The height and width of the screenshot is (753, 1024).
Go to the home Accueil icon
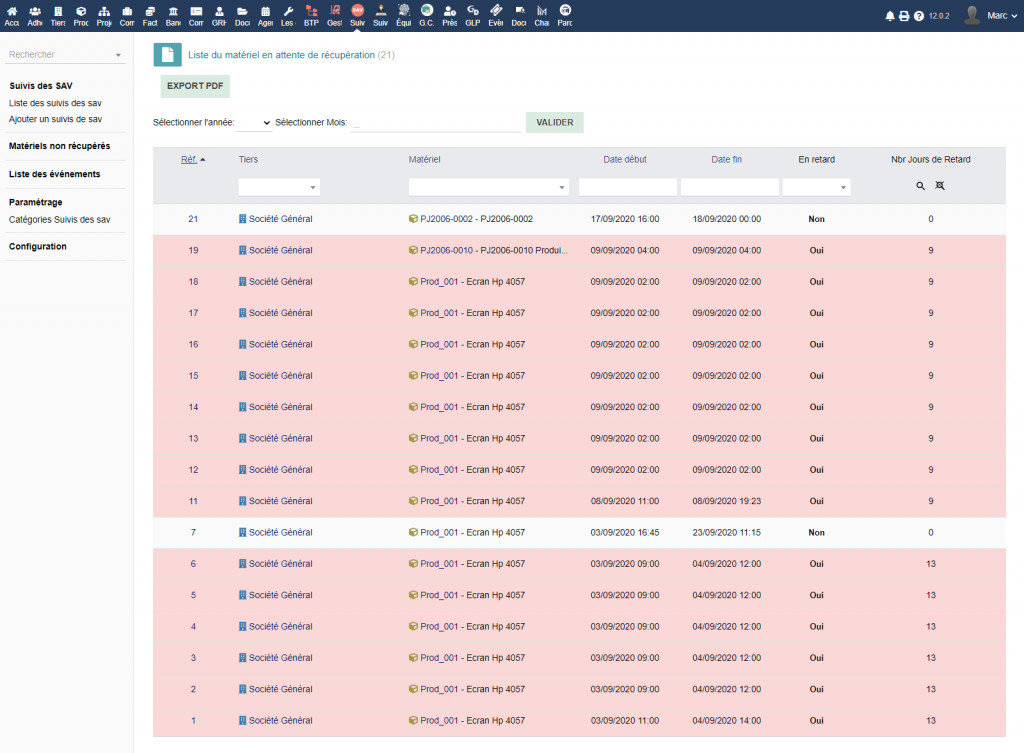pos(12,15)
